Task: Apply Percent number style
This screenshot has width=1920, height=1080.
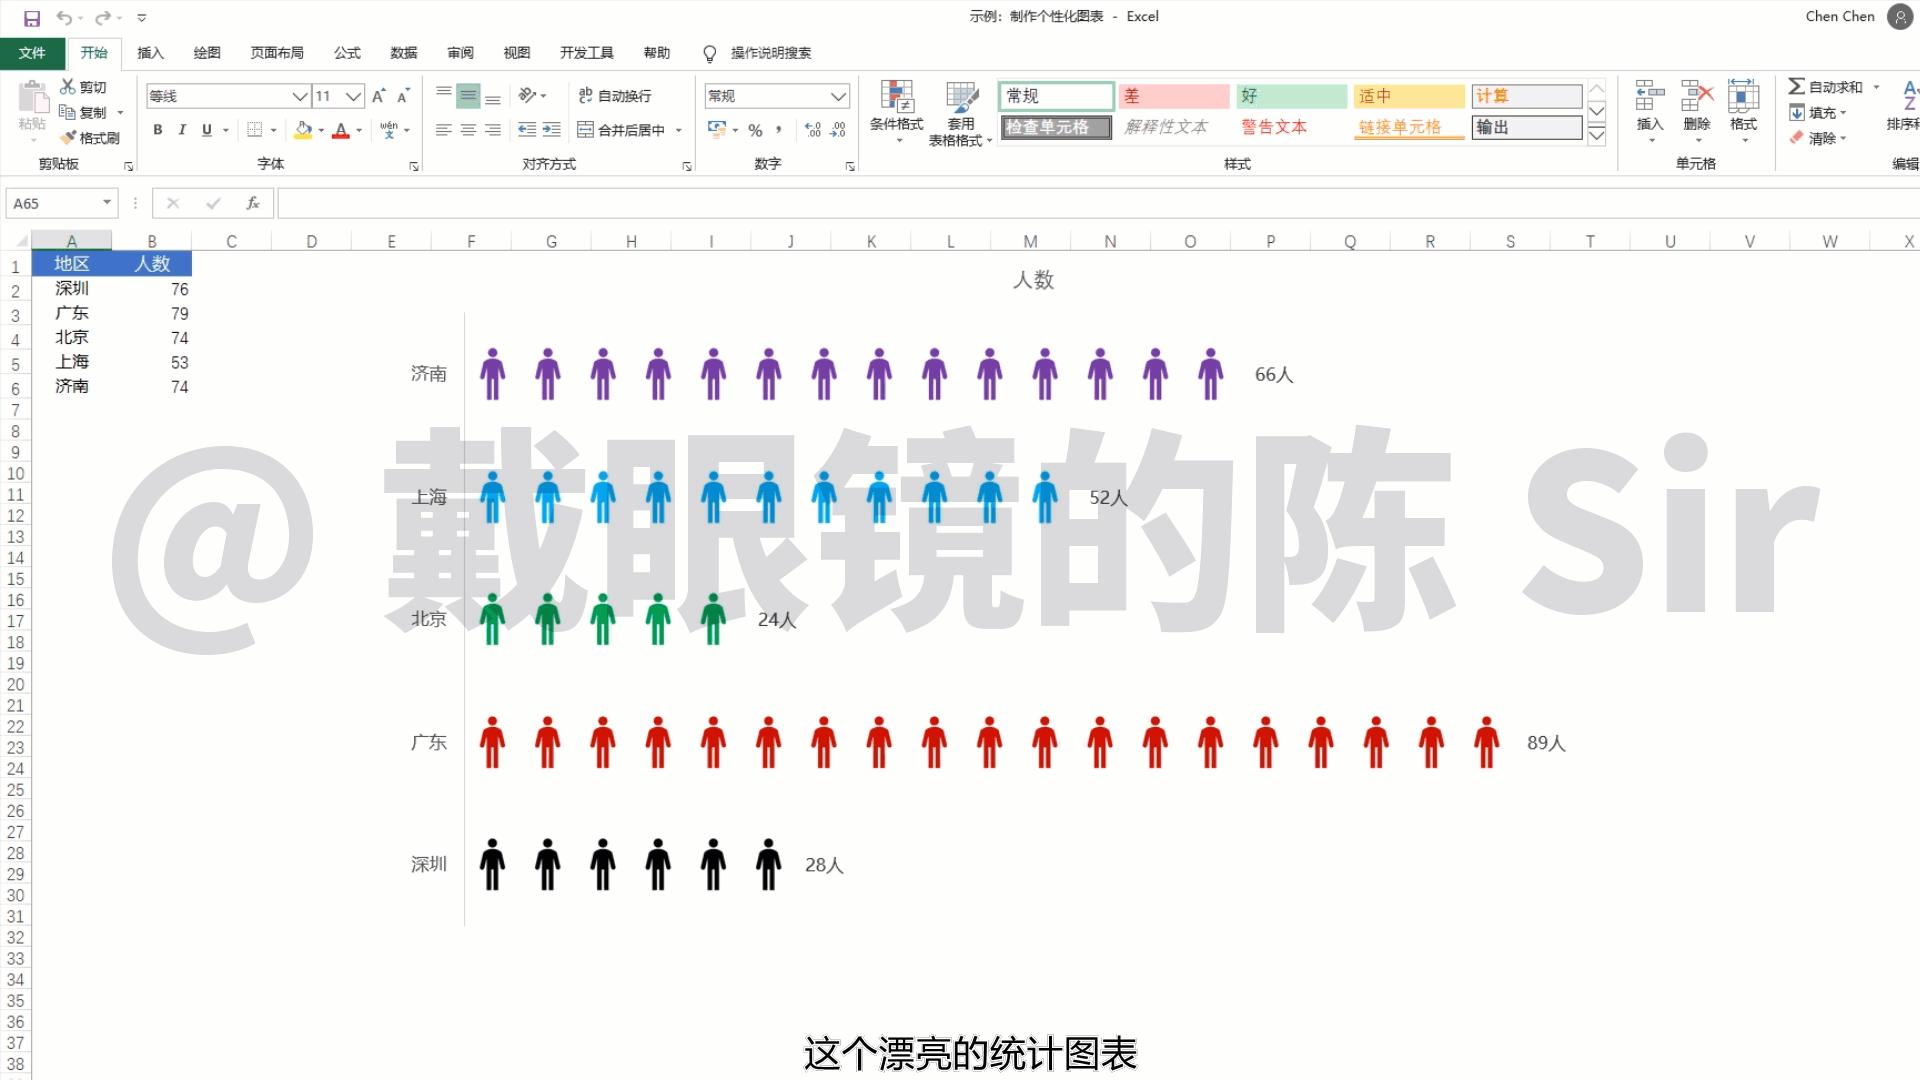Action: pyautogui.click(x=755, y=130)
